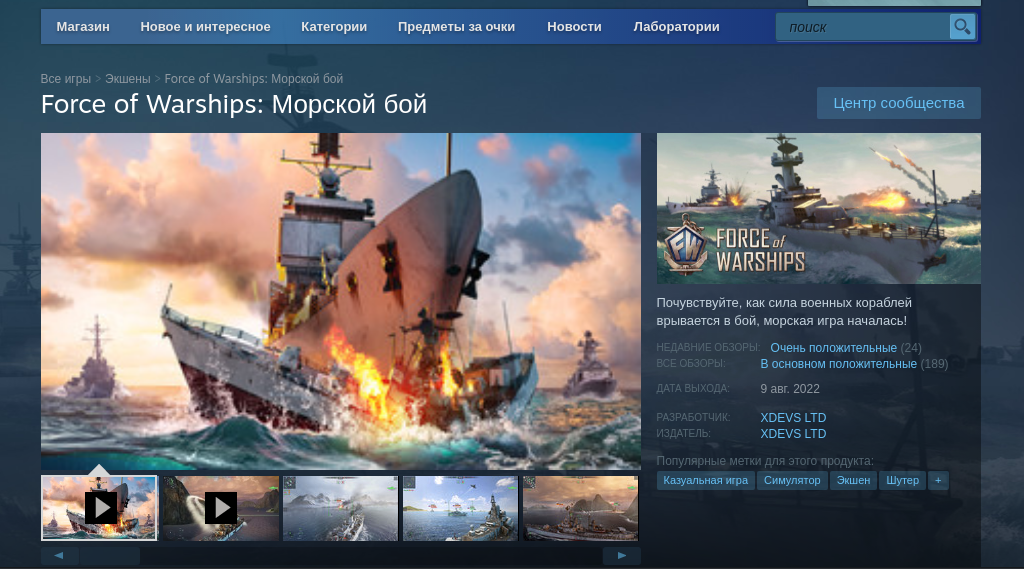
Task: Click the Force of Warships header image
Action: point(818,208)
